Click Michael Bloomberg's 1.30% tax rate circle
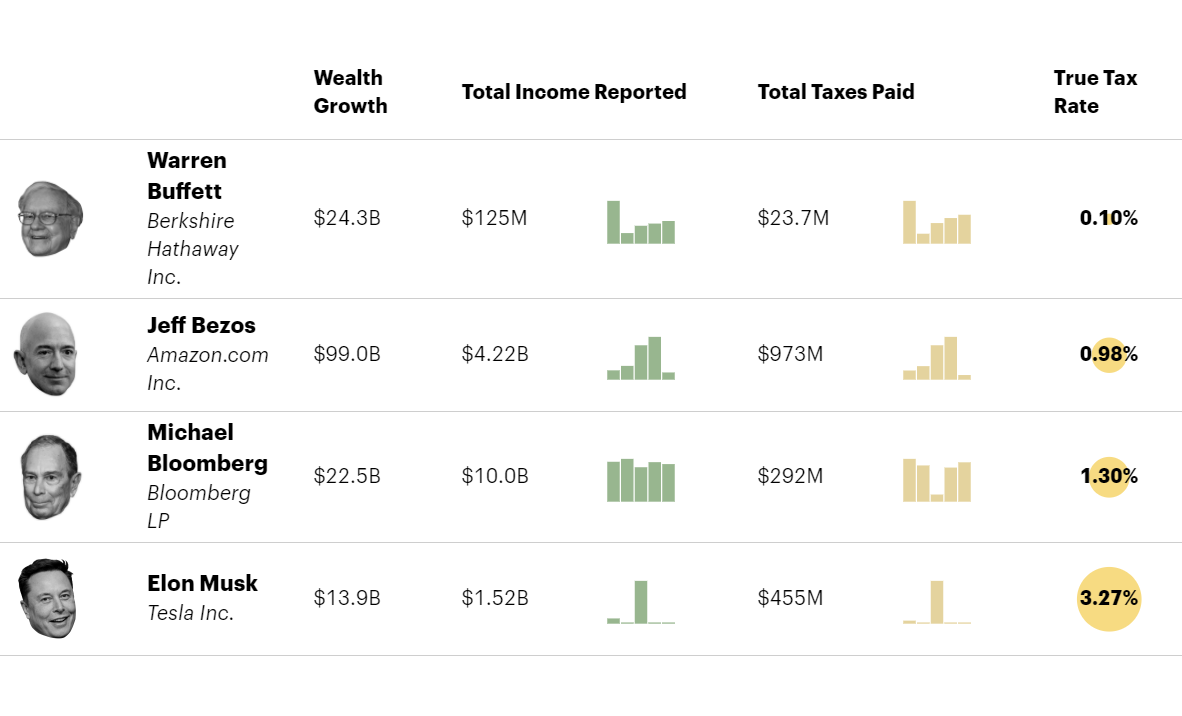Image resolution: width=1182 pixels, height=716 pixels. [x=1109, y=476]
